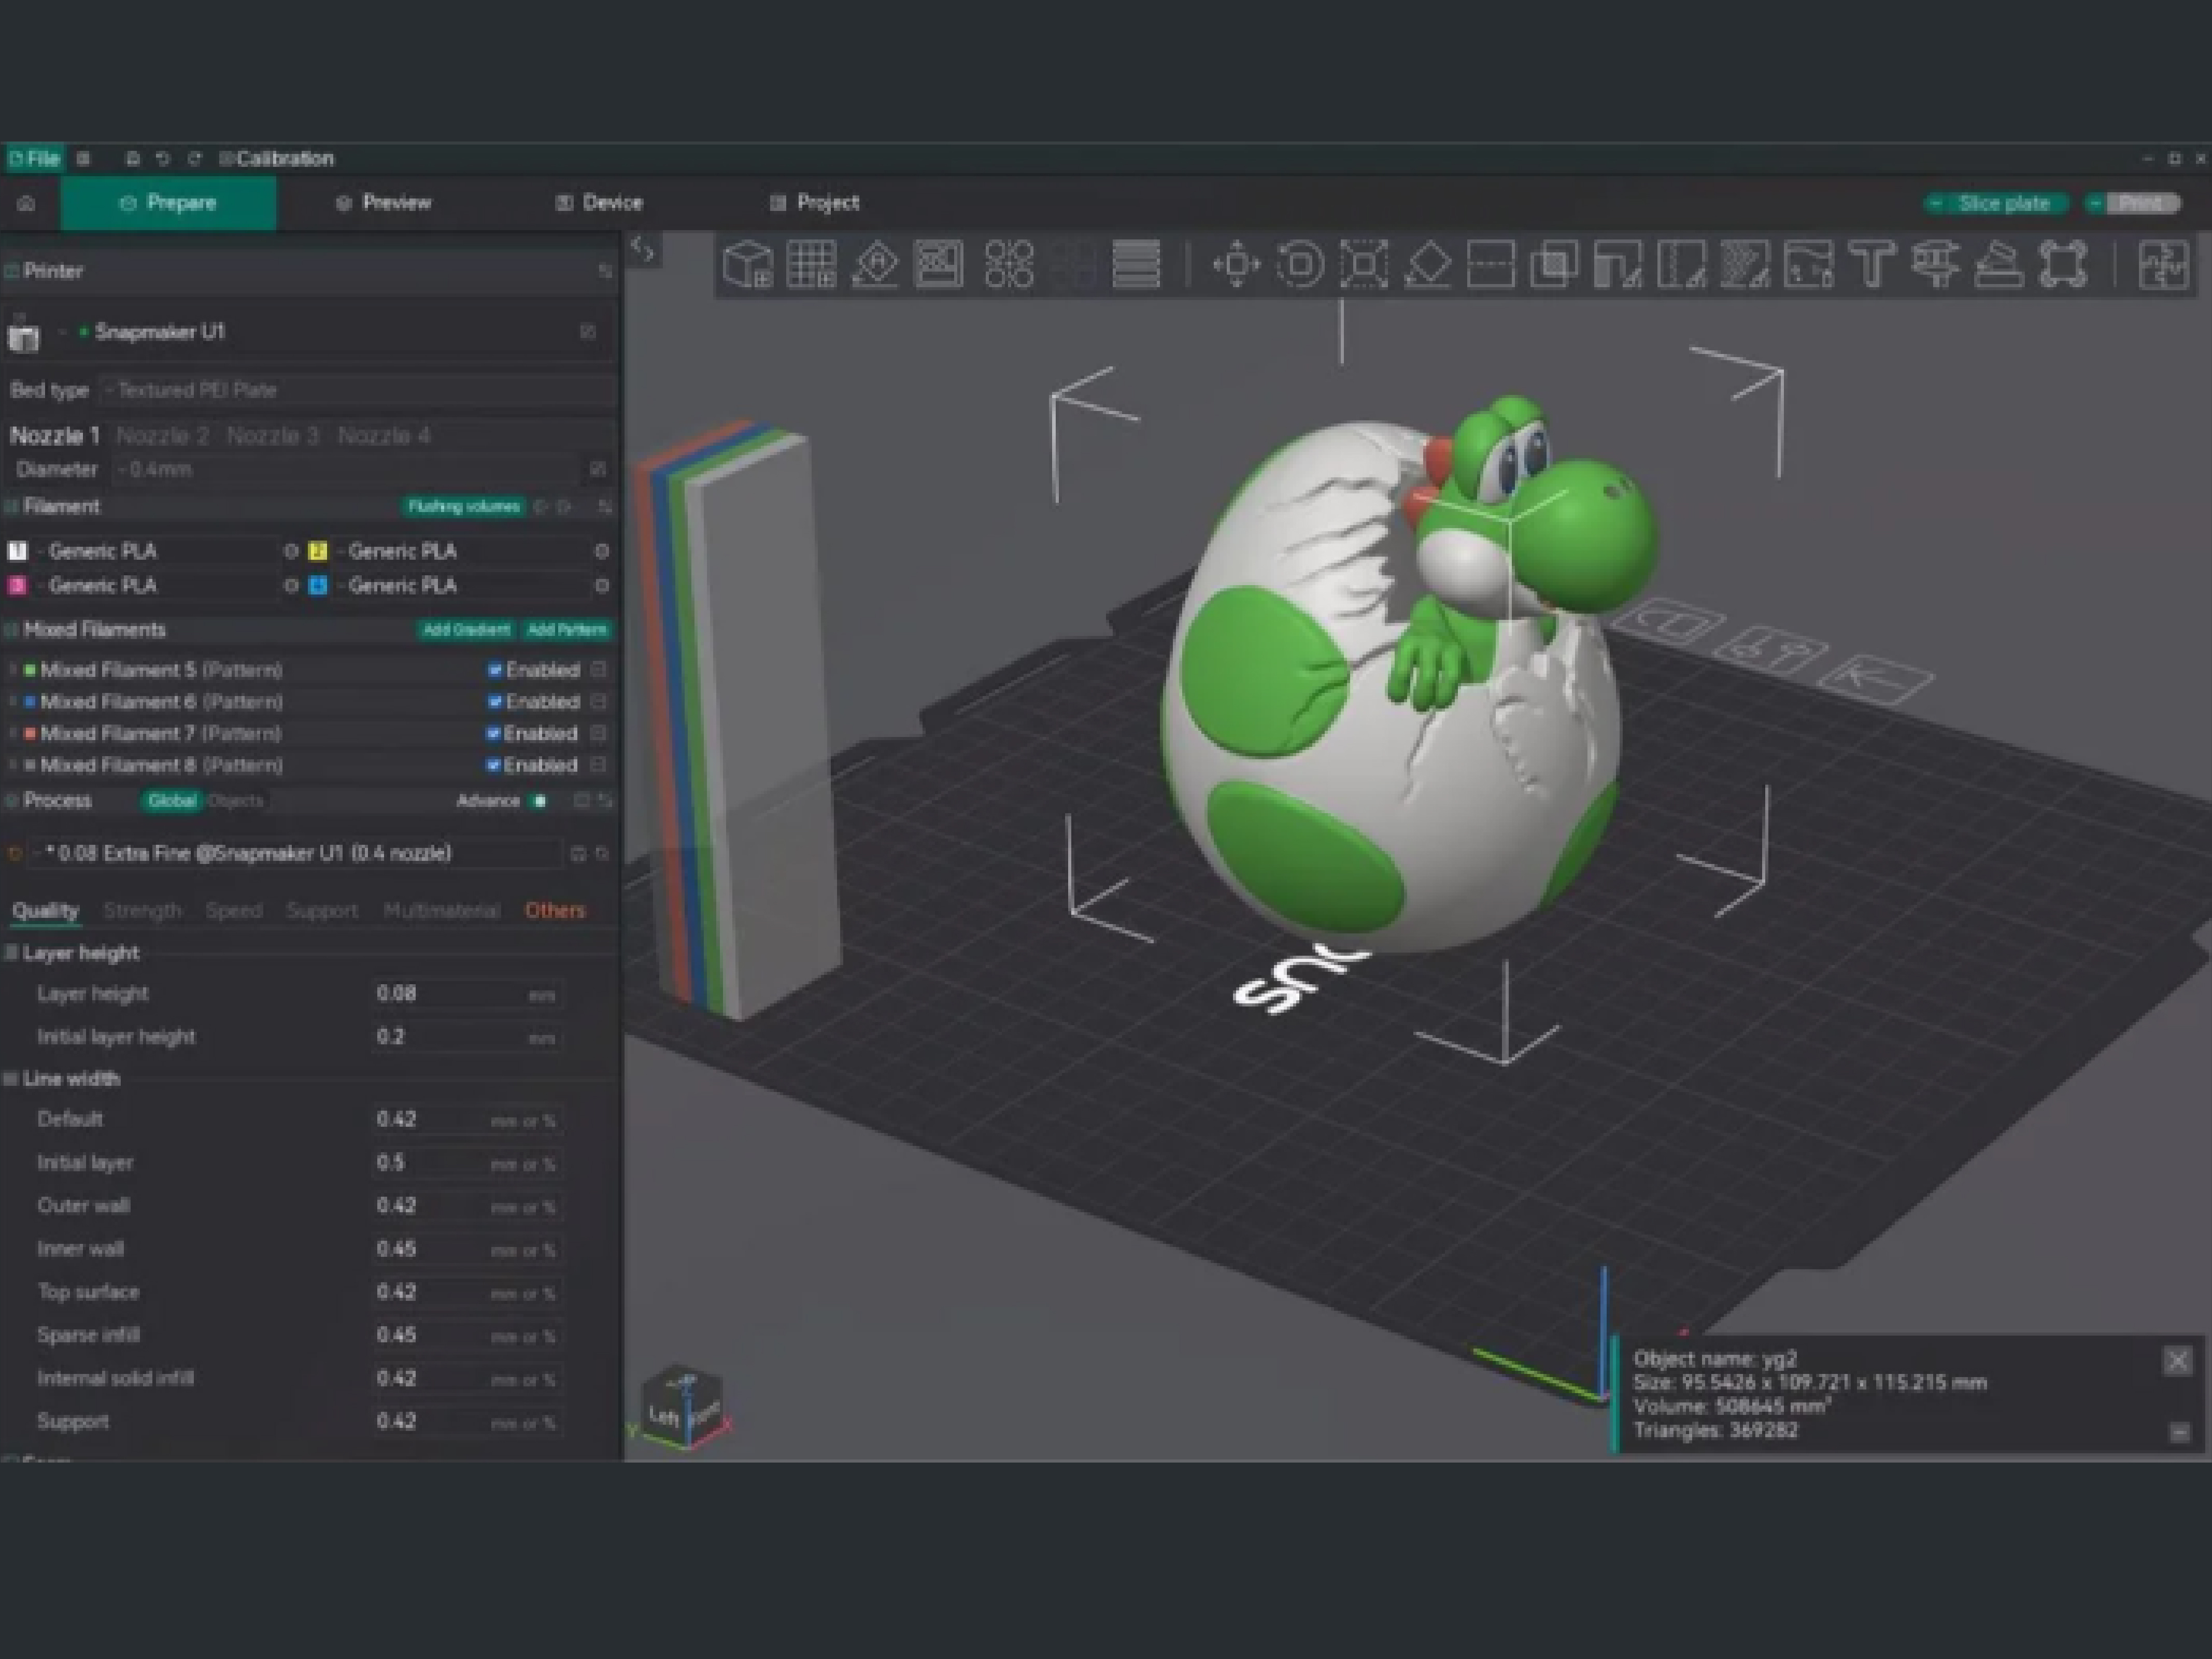Select the Nozzle 2 tab
2212x1659 pixels.
163,436
